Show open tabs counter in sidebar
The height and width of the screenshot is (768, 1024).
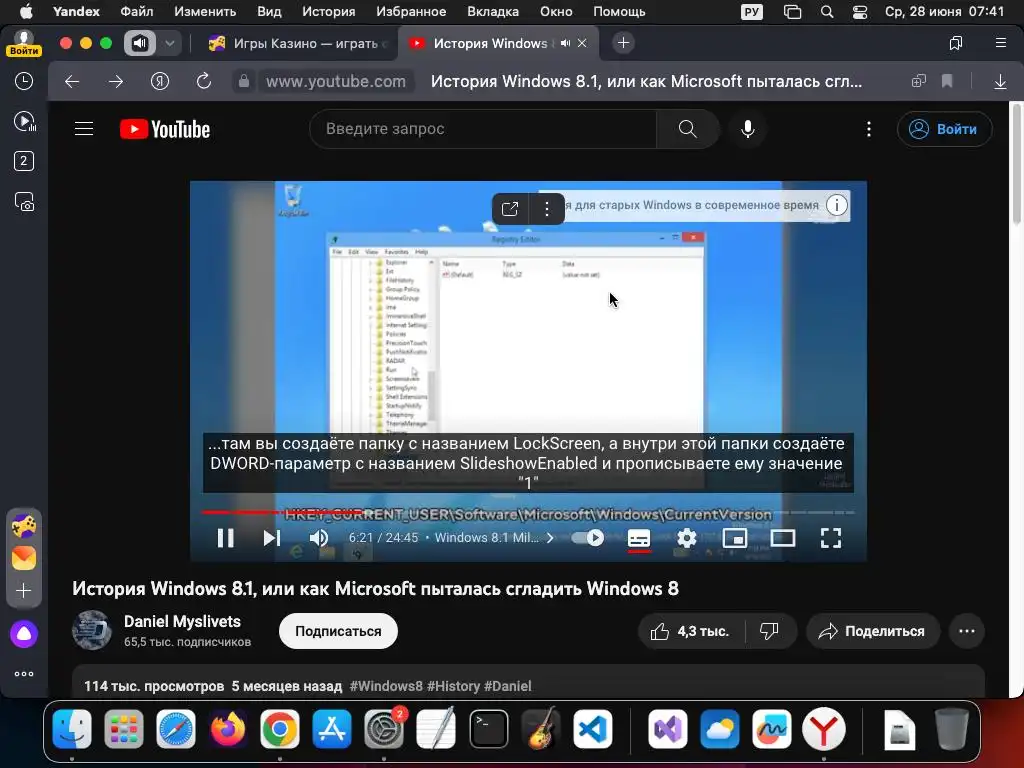coord(24,161)
